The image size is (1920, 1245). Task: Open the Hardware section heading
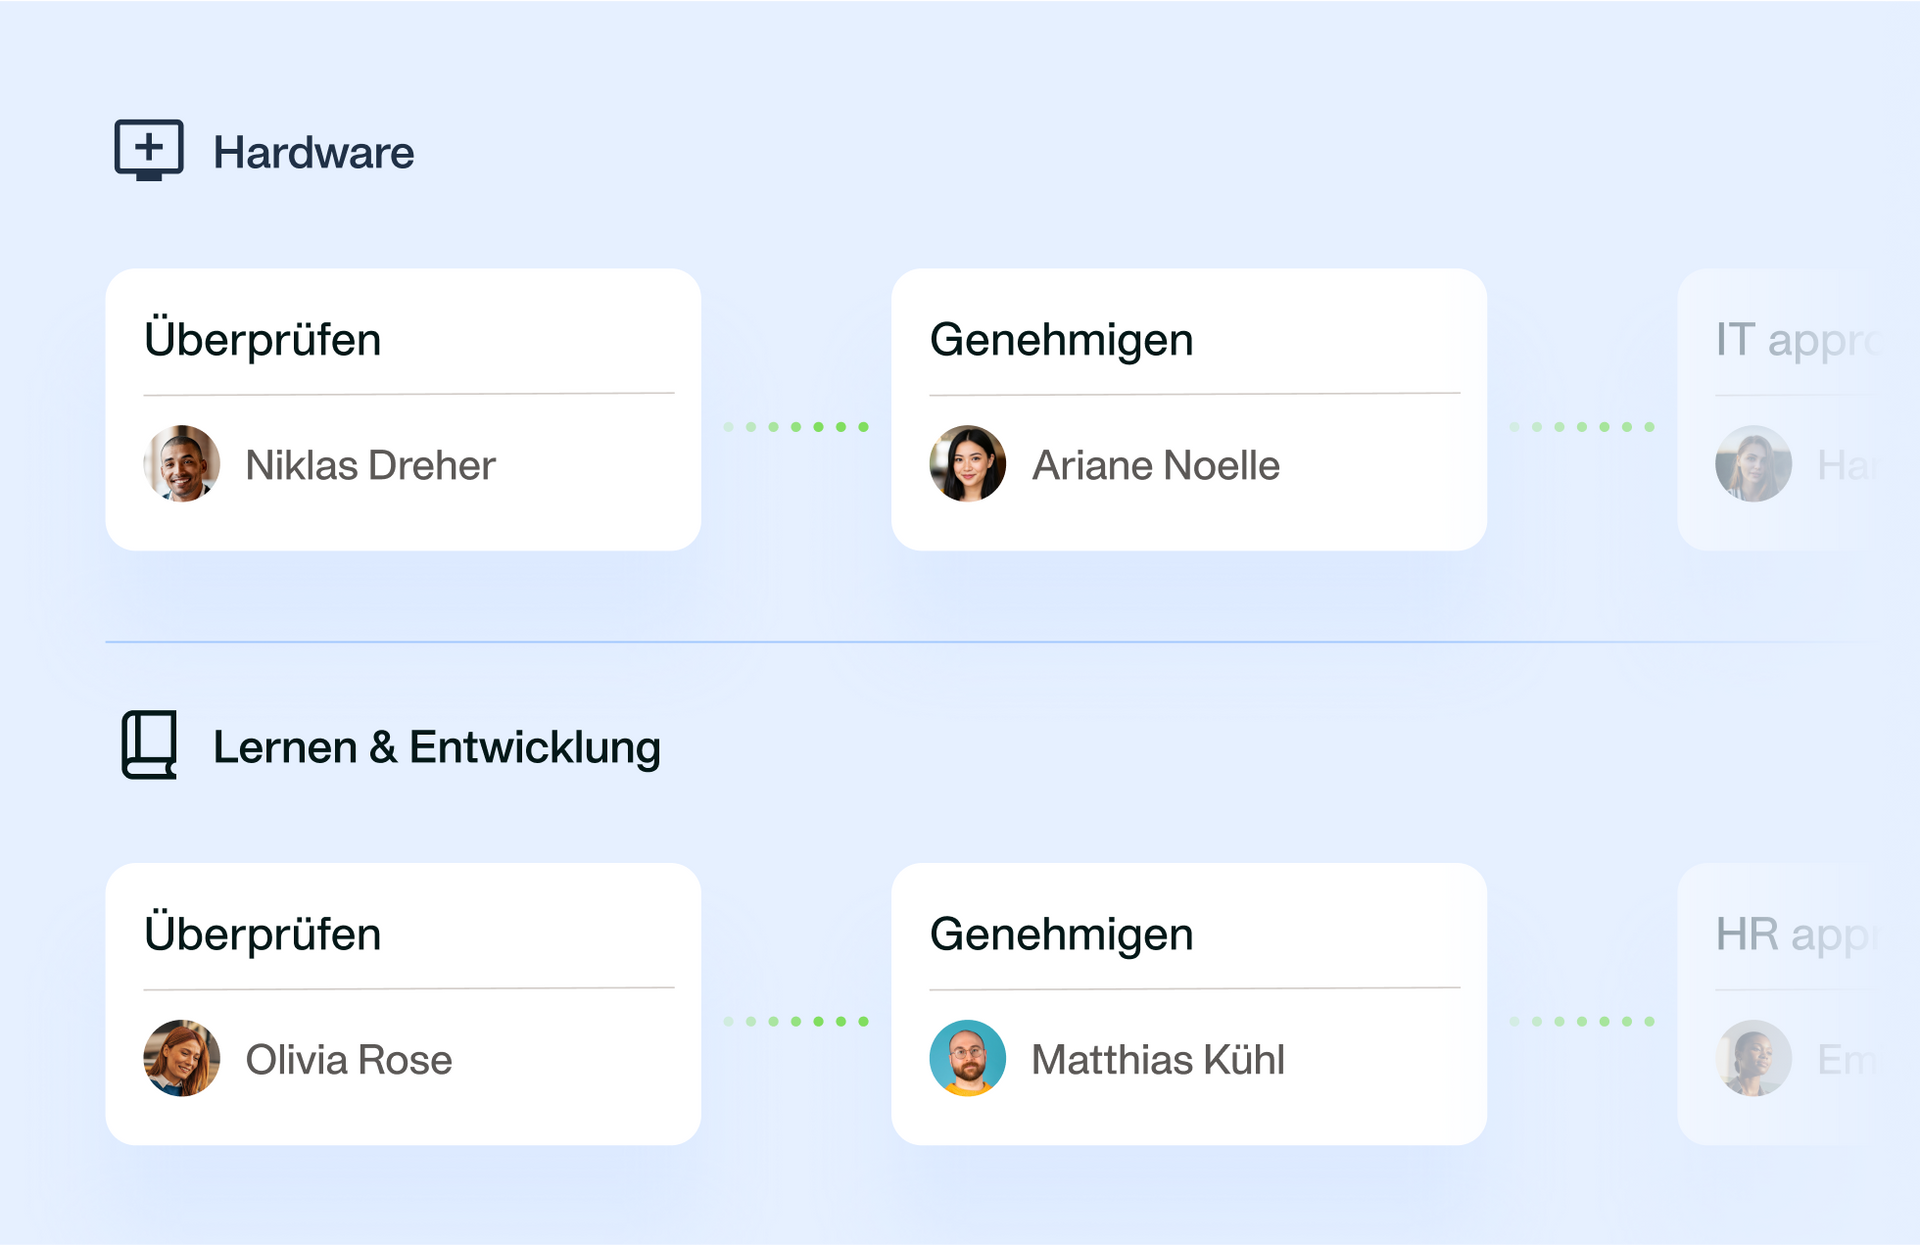pyautogui.click(x=313, y=153)
